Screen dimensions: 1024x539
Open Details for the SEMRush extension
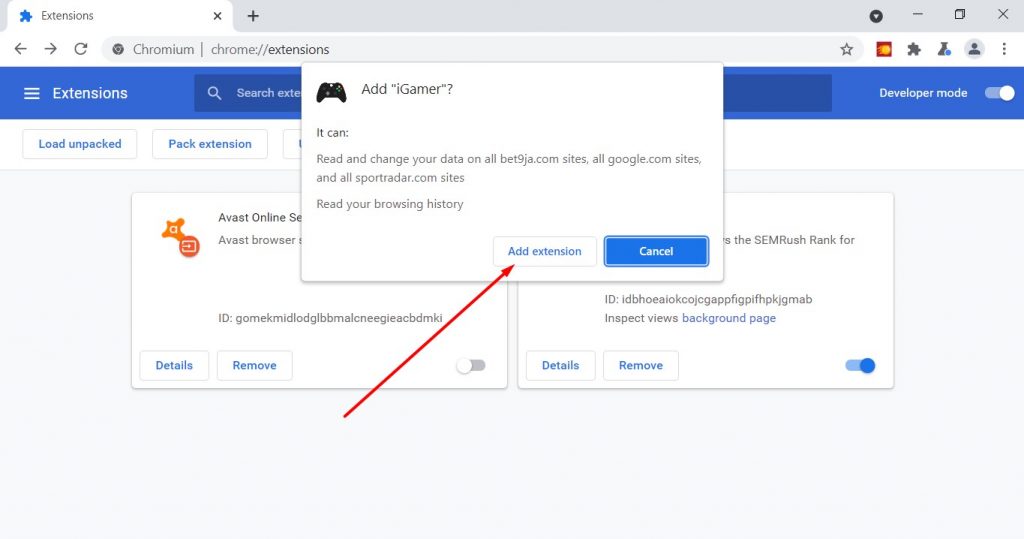560,365
